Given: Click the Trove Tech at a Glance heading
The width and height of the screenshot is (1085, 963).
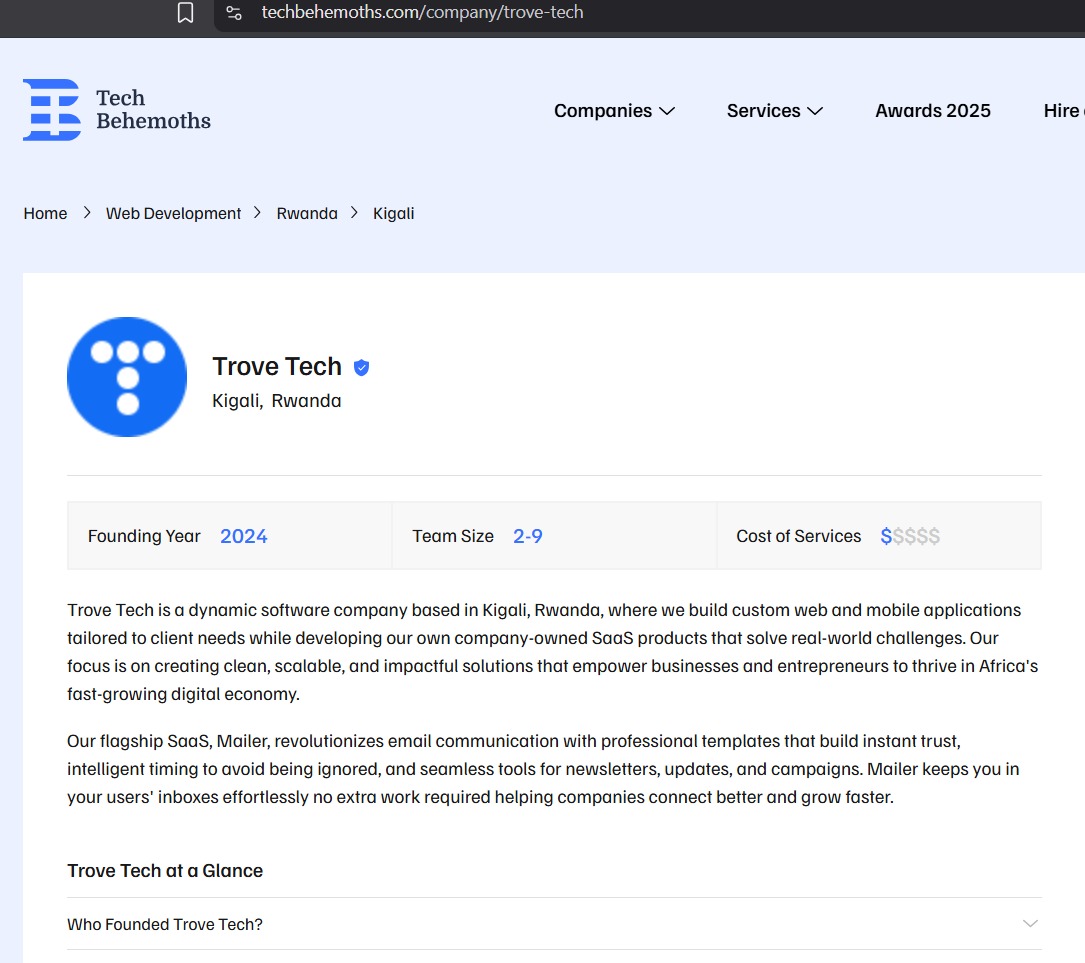Looking at the screenshot, I should [x=165, y=870].
